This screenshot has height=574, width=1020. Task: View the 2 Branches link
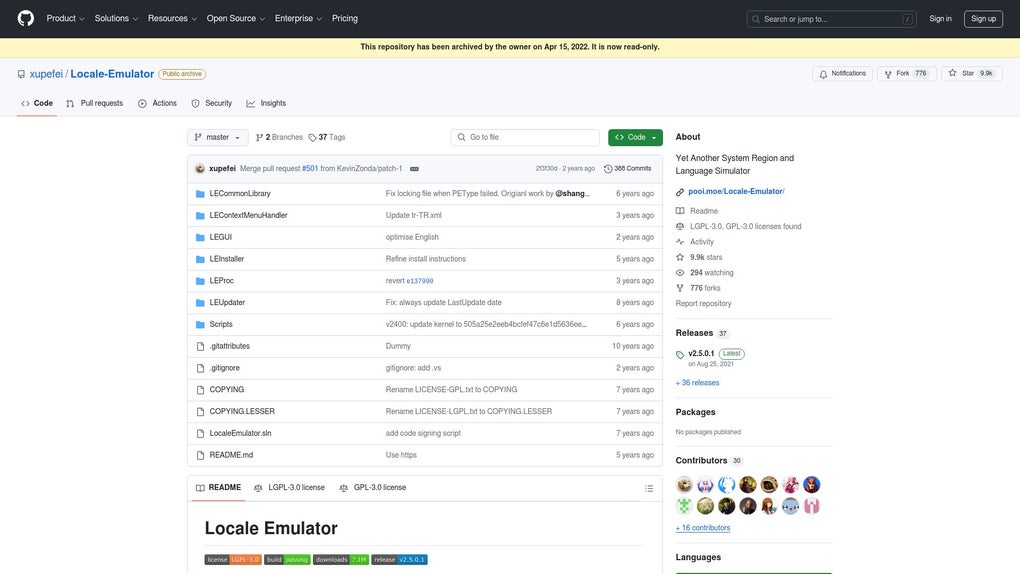(x=279, y=137)
